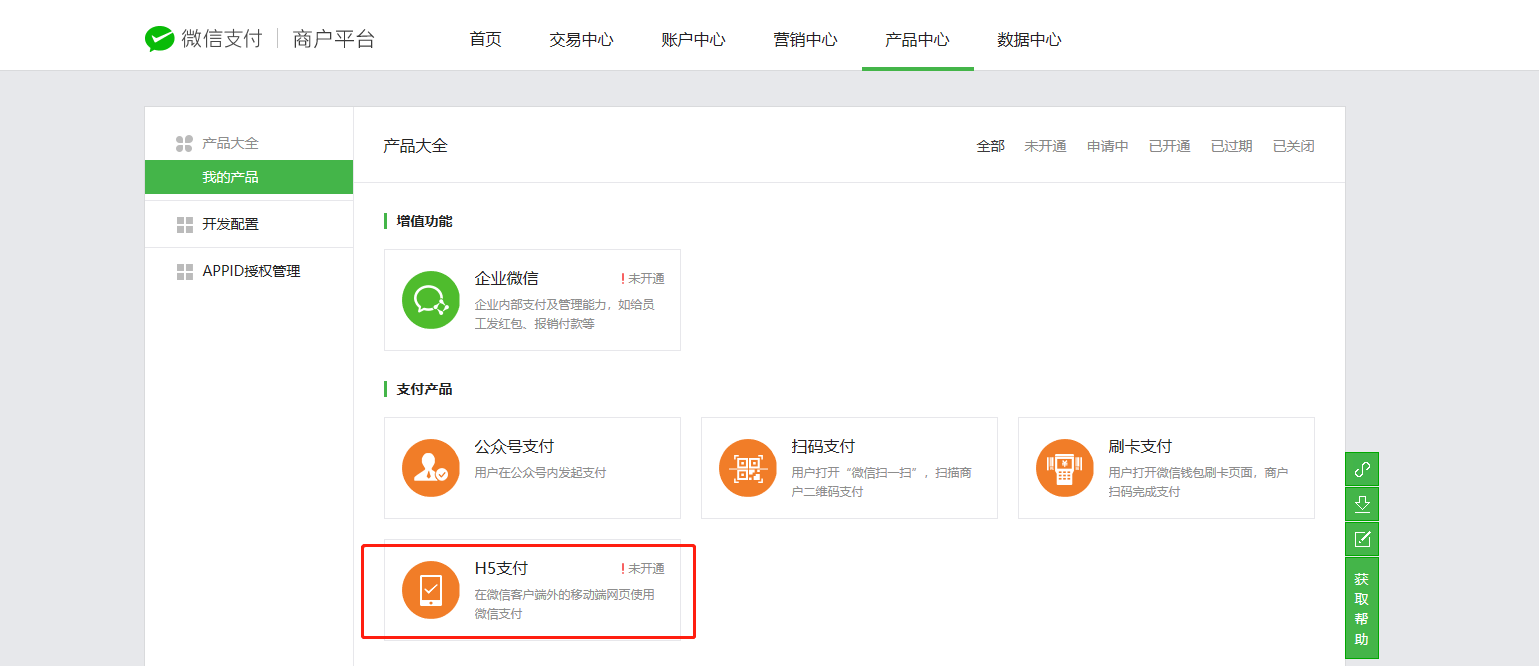Click the 产品大全 sidebar grid icon

coord(184,144)
